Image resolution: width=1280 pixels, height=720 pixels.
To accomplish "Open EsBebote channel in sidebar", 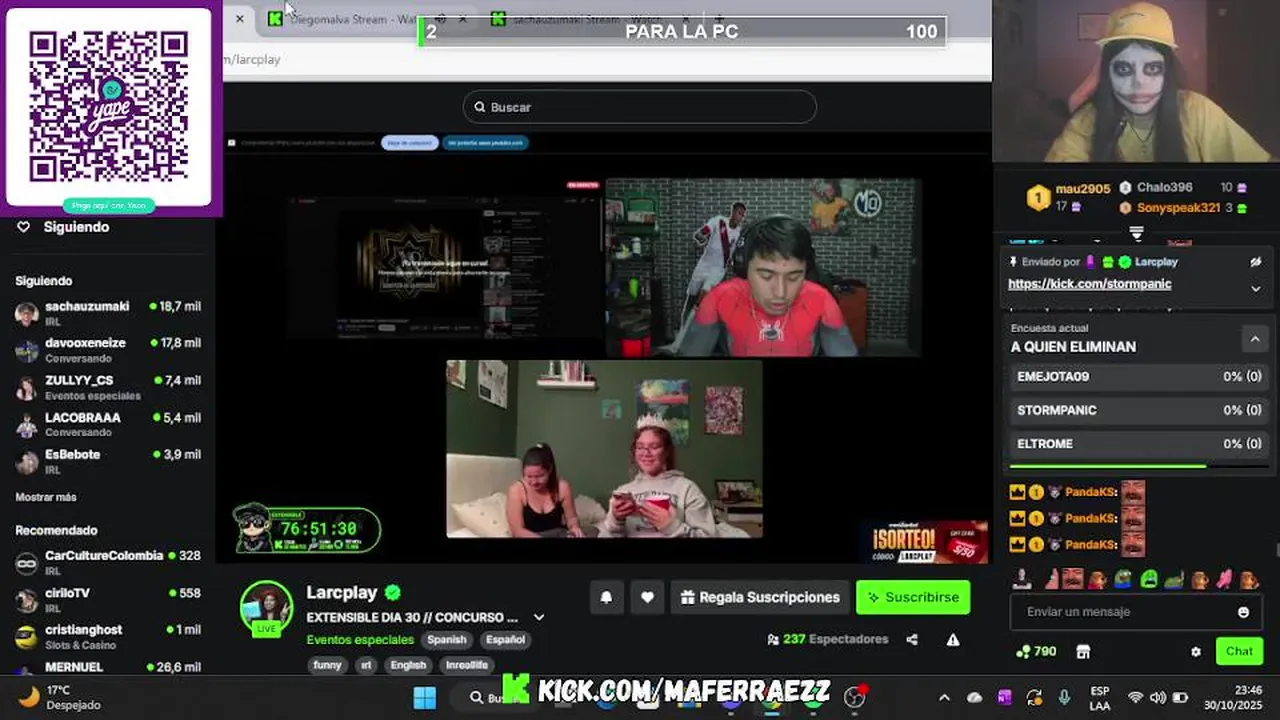I will (108, 461).
